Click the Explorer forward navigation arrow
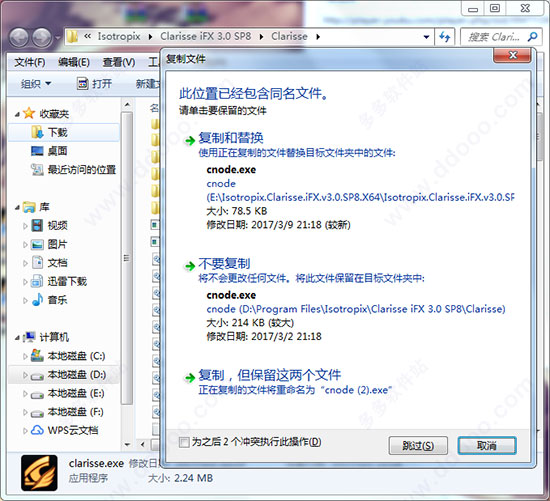The height and width of the screenshot is (501, 550). coord(42,37)
